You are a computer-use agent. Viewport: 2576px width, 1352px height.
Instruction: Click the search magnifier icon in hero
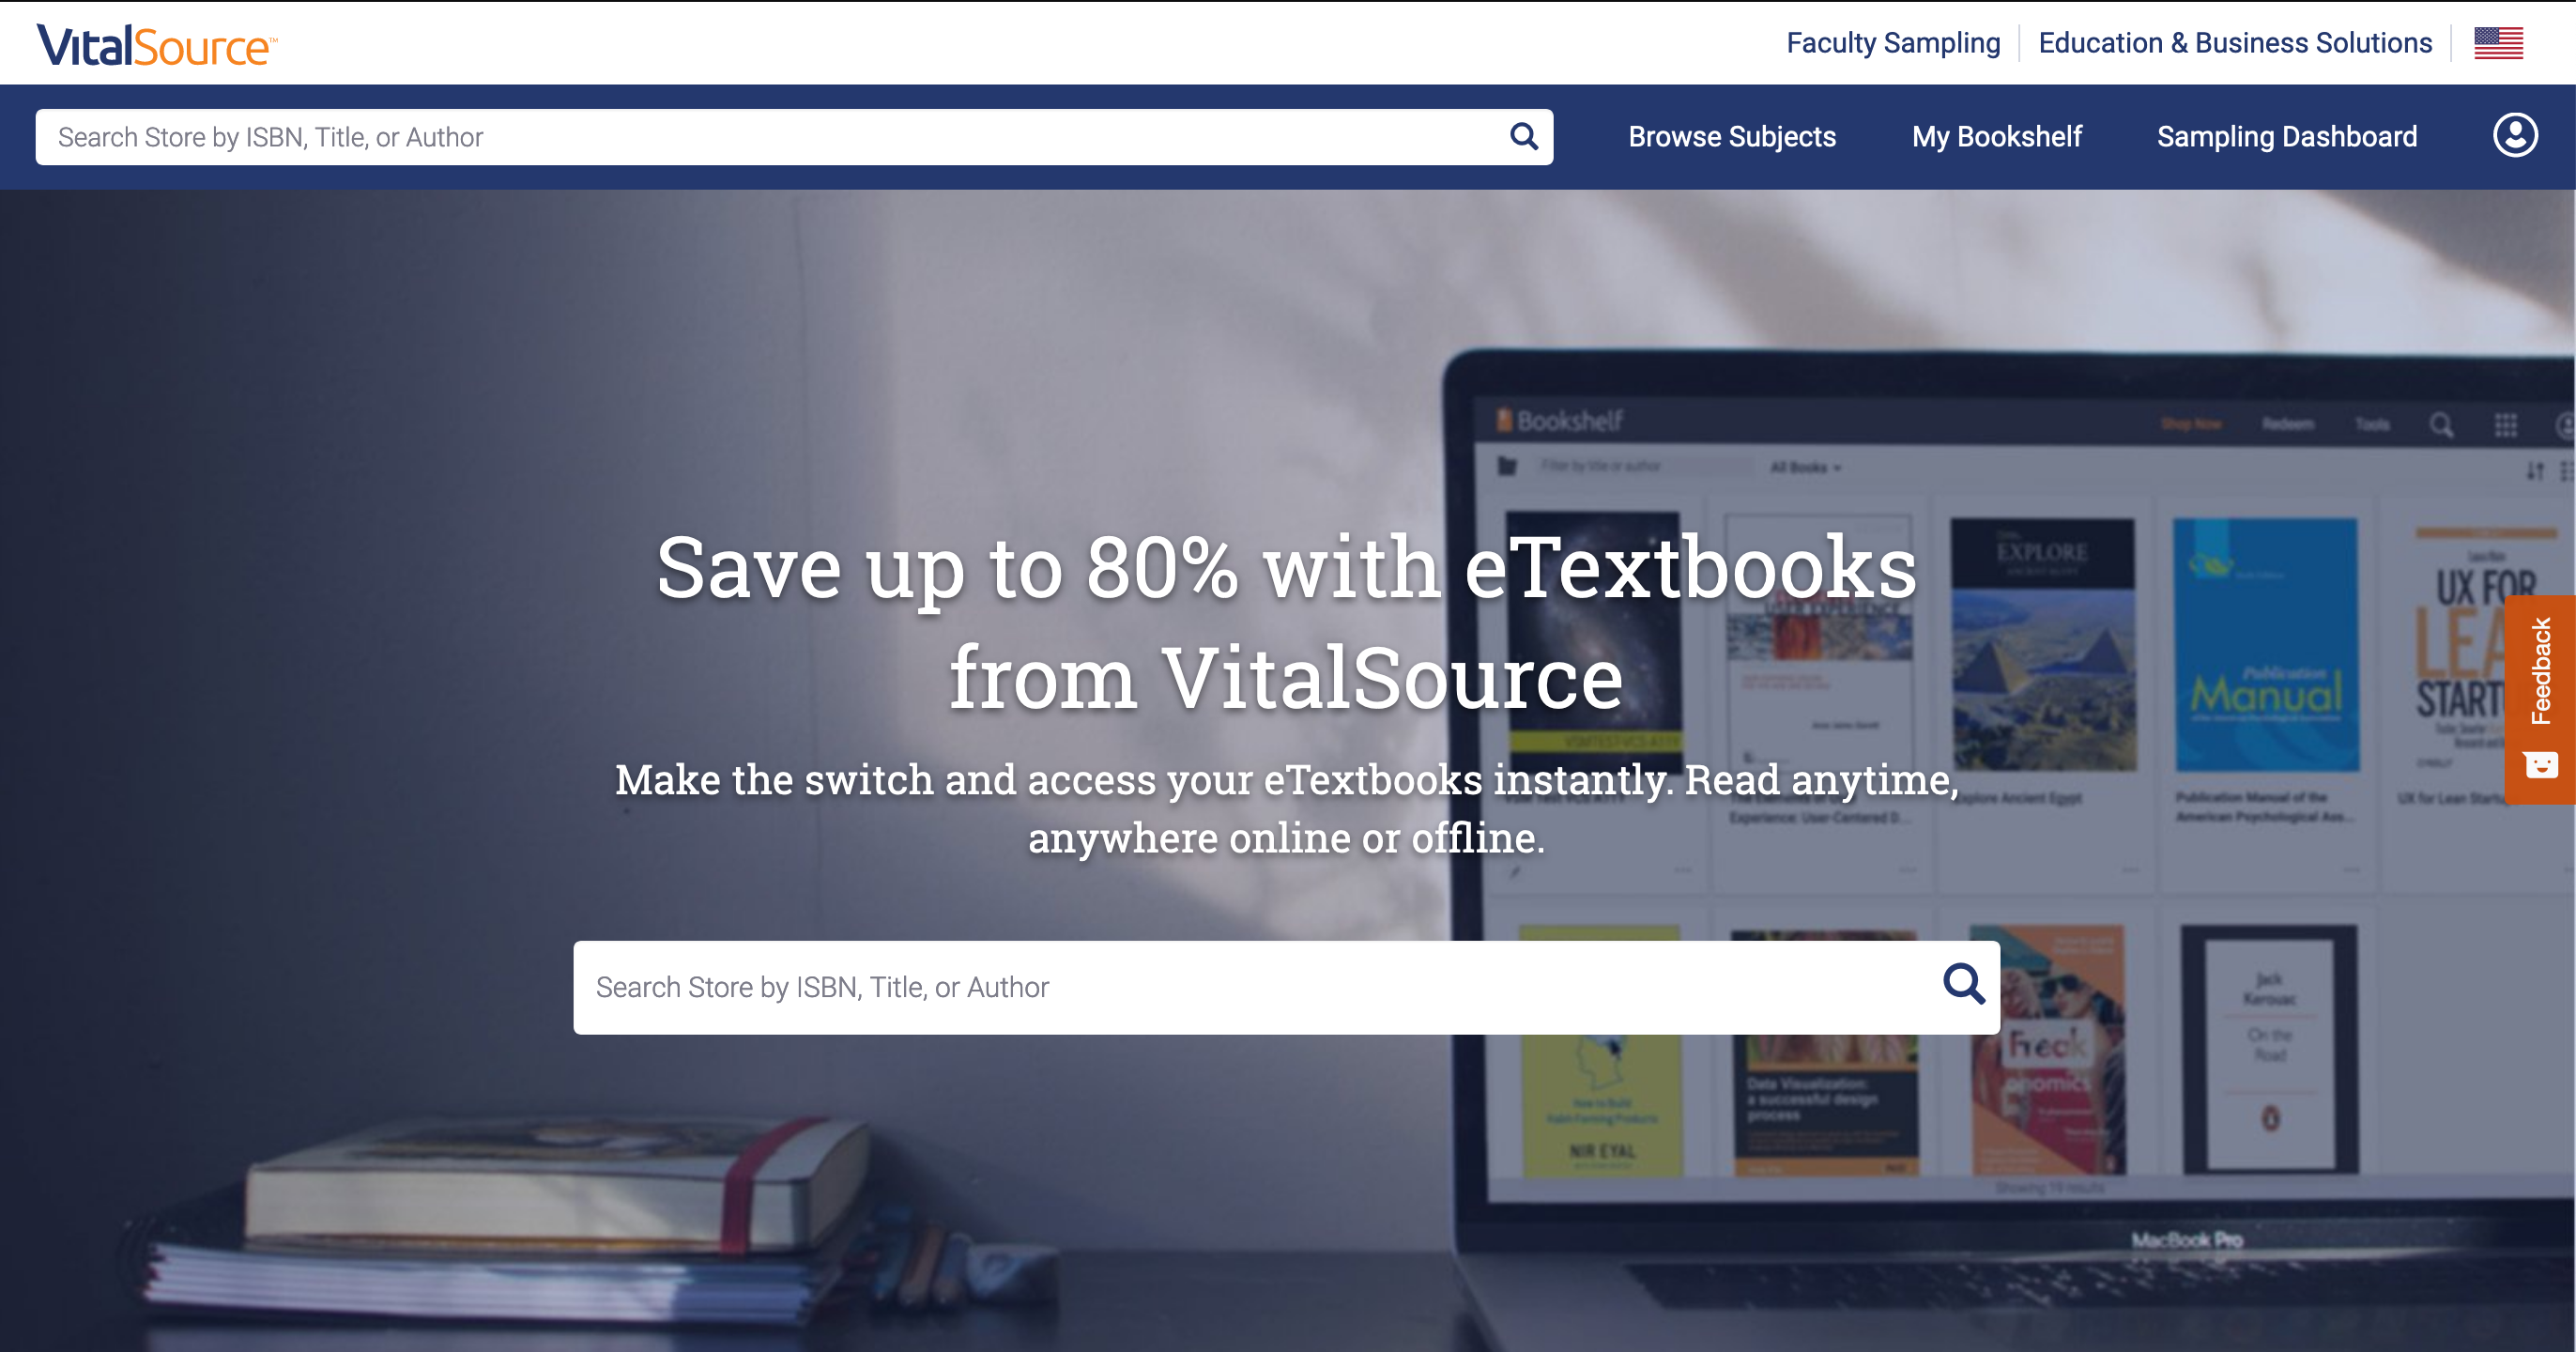pos(1963,987)
